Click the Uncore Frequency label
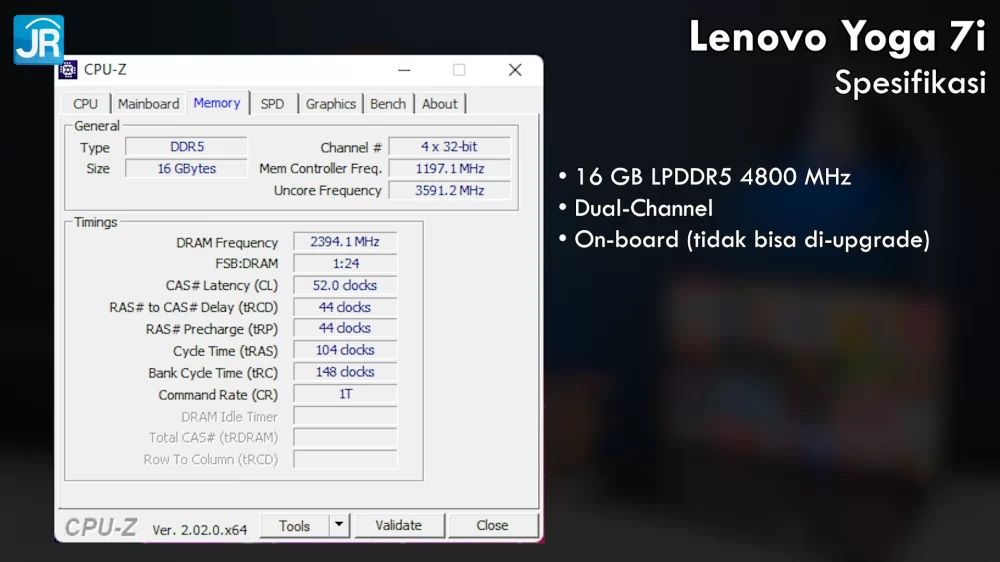1000x562 pixels. [327, 191]
